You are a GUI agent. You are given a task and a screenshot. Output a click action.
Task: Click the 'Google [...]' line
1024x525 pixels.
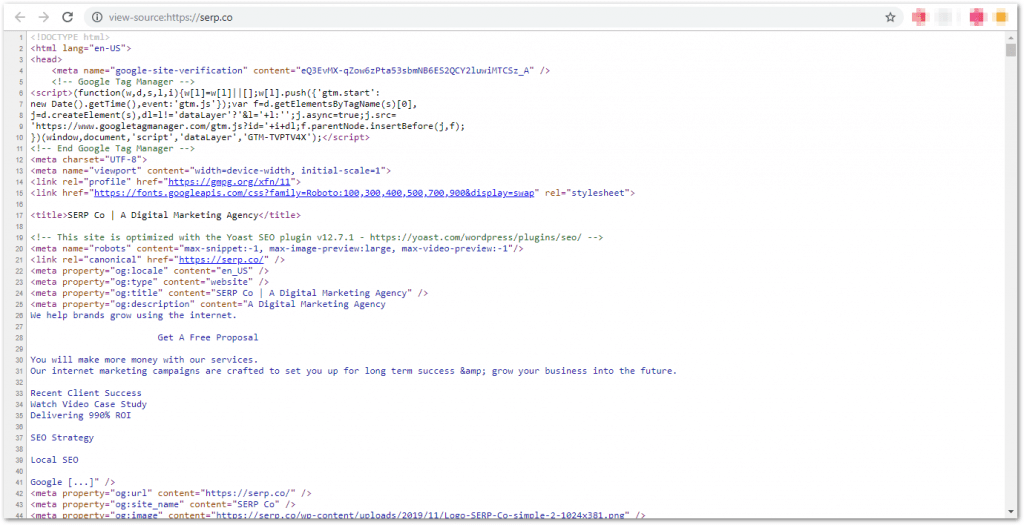[x=72, y=482]
